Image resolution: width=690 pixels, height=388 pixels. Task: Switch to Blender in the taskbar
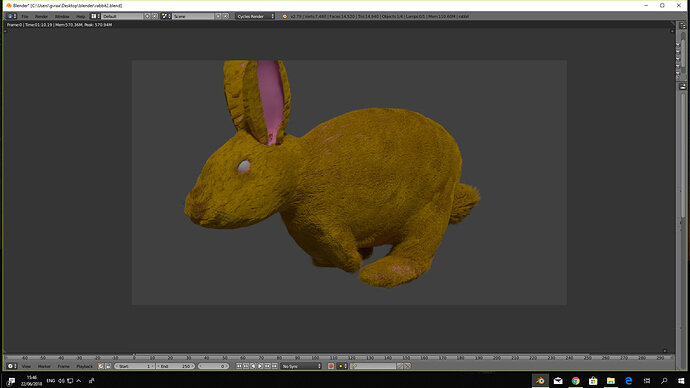pyautogui.click(x=540, y=381)
